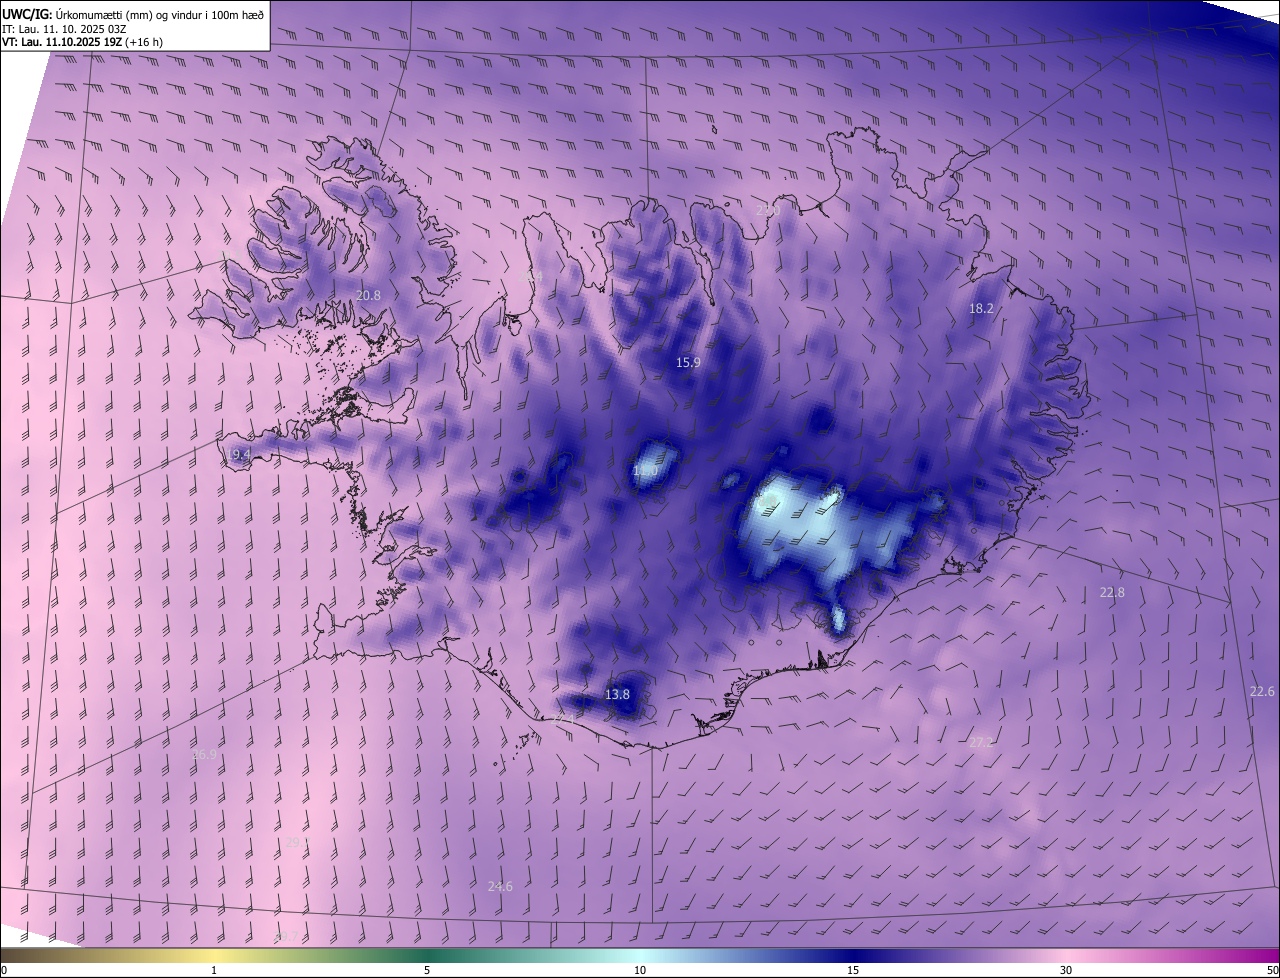Click the VT valid time line
The height and width of the screenshot is (978, 1280).
[x=83, y=42]
